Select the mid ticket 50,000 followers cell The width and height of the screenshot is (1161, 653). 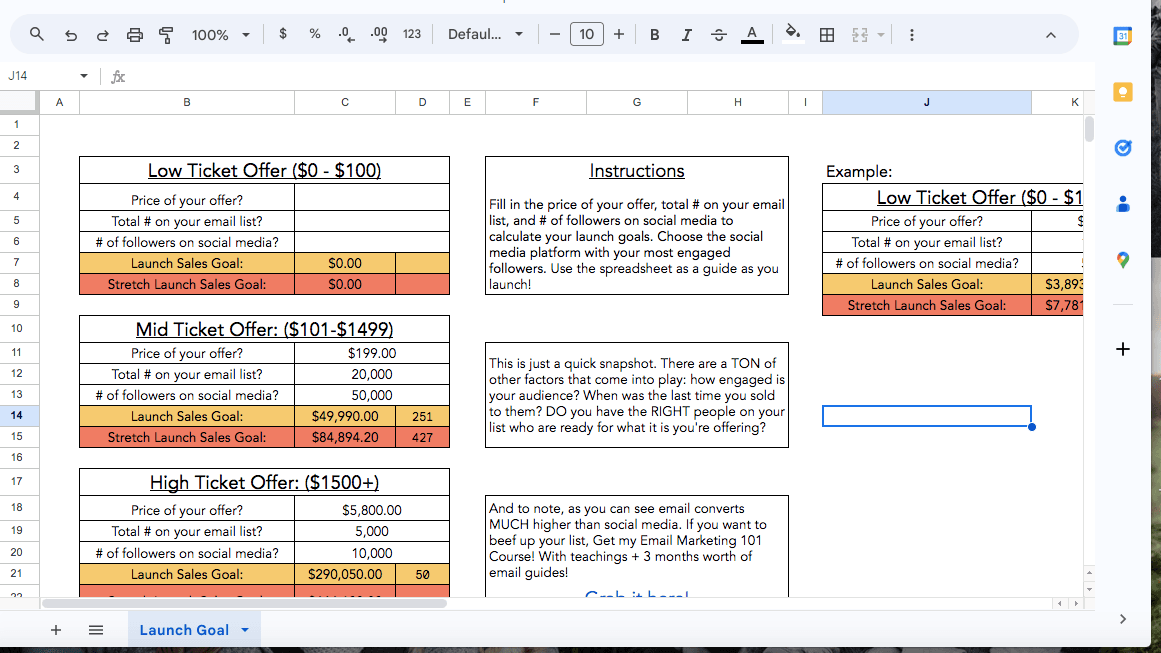pyautogui.click(x=372, y=395)
